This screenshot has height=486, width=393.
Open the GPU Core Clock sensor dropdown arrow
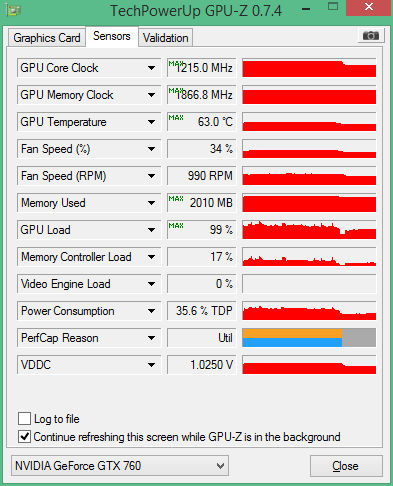pyautogui.click(x=151, y=68)
